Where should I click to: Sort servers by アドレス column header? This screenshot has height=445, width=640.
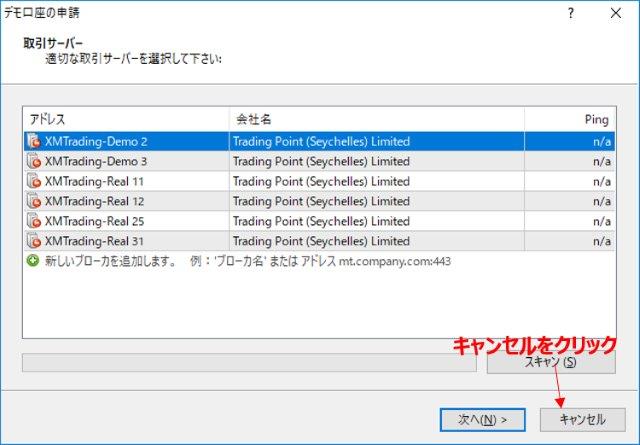tap(127, 119)
